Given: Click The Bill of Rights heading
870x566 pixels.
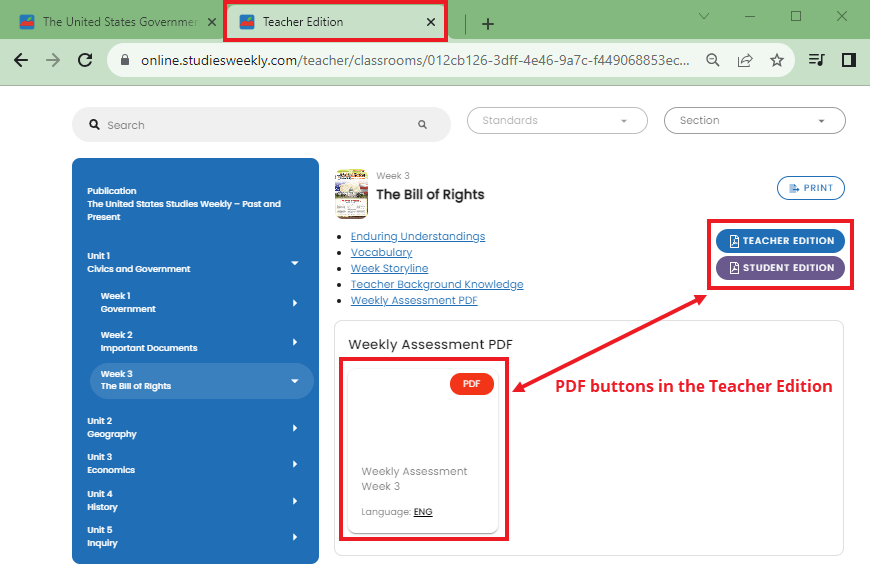Looking at the screenshot, I should click(430, 195).
